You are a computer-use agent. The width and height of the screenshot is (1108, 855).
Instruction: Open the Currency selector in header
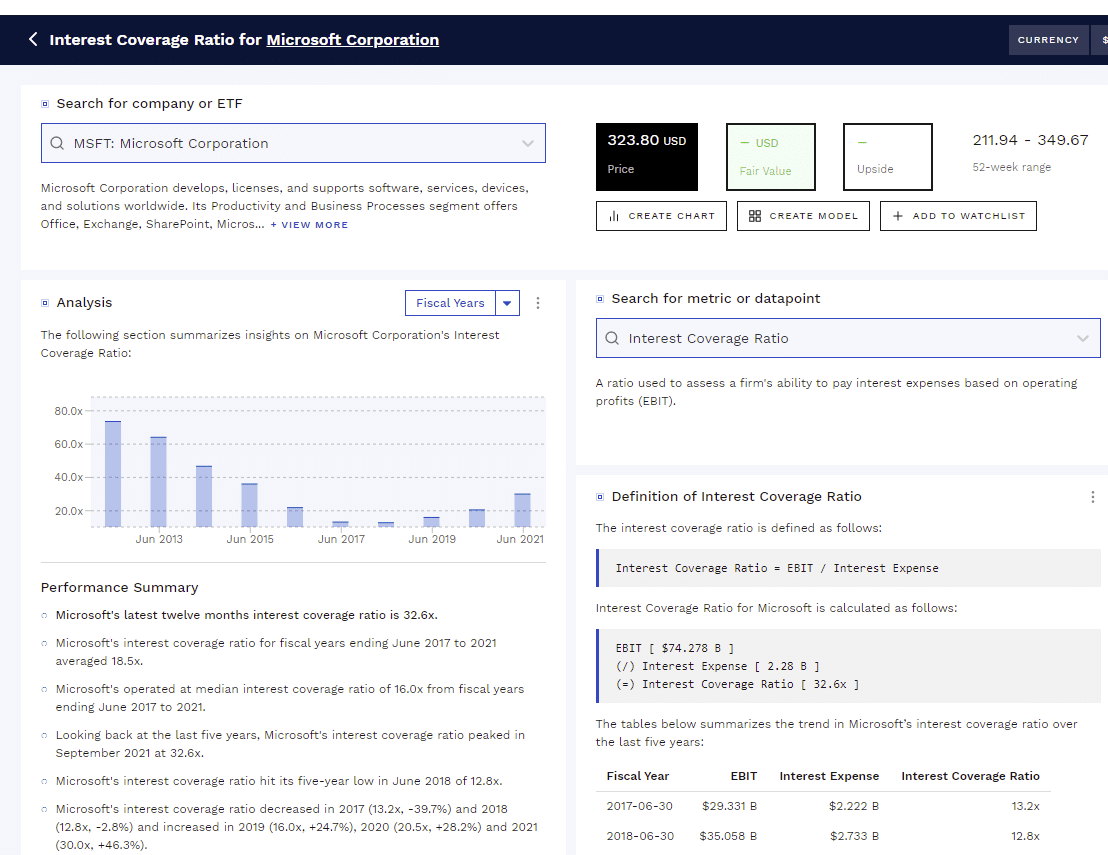1048,40
